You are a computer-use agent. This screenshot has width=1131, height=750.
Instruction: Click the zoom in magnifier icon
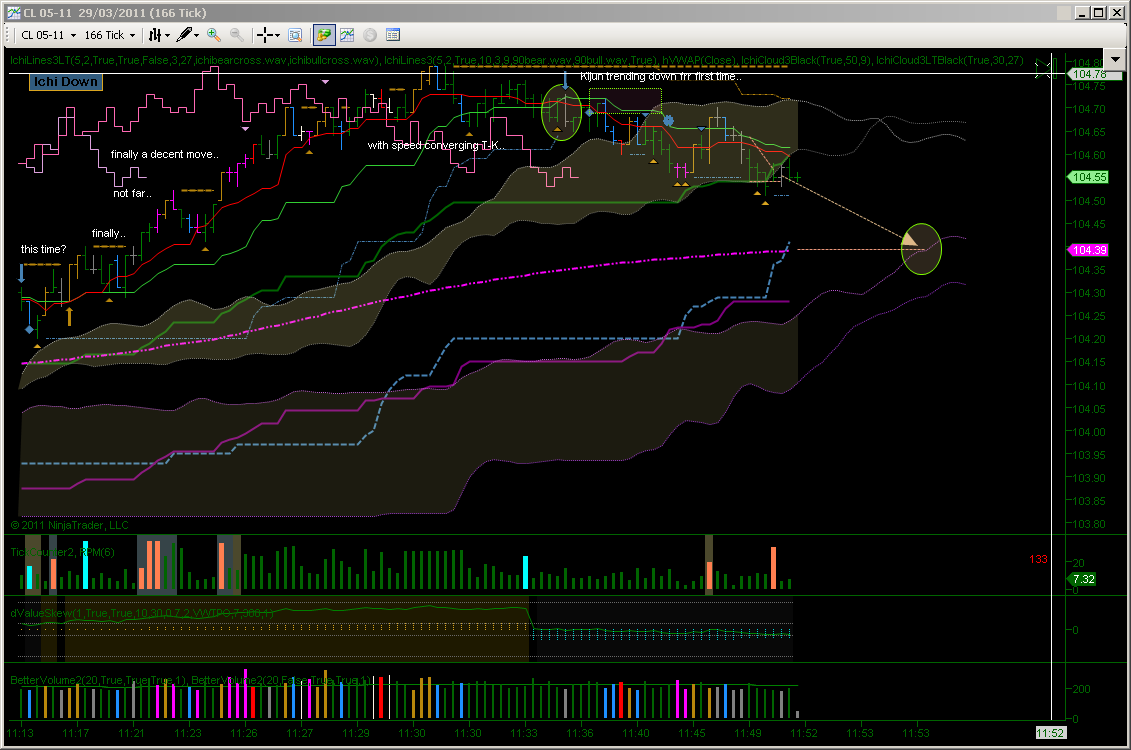pyautogui.click(x=214, y=35)
